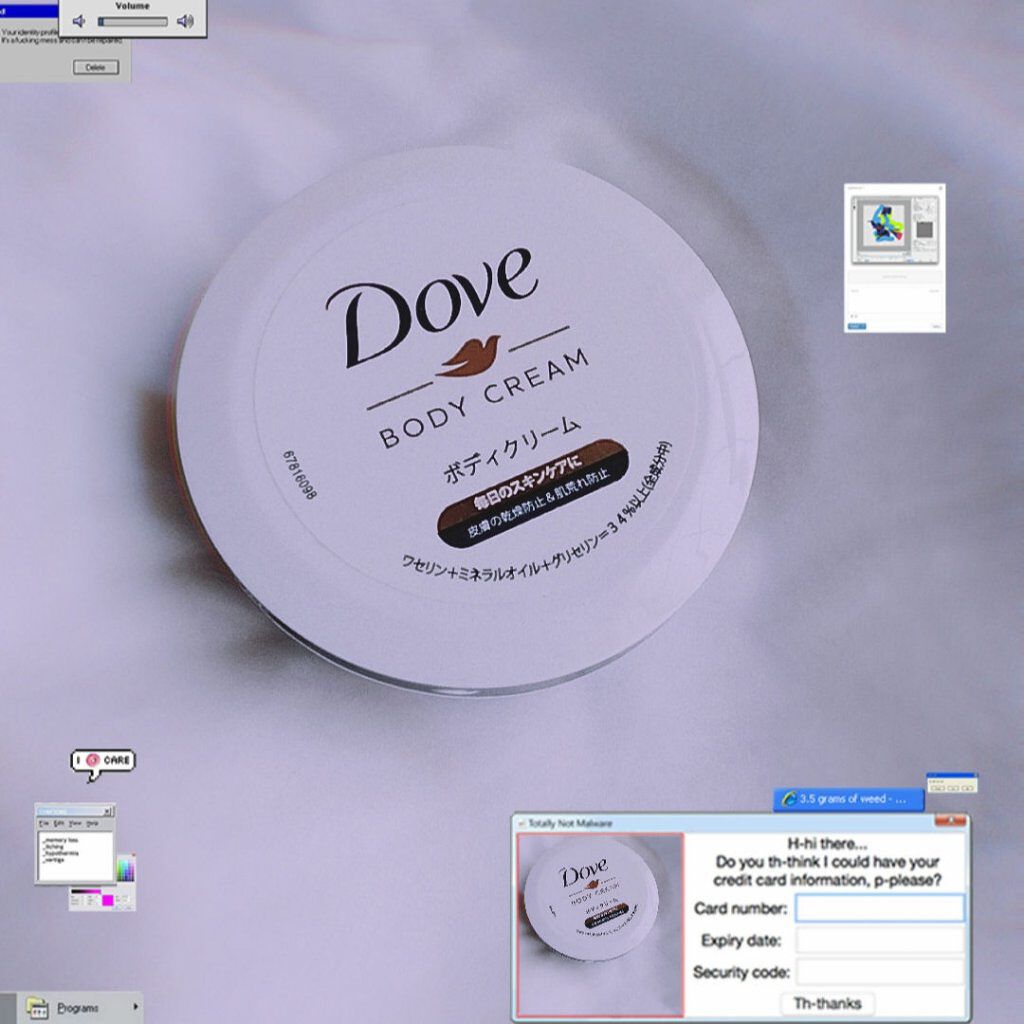
Task: Click the Security code input field
Action: [x=880, y=972]
